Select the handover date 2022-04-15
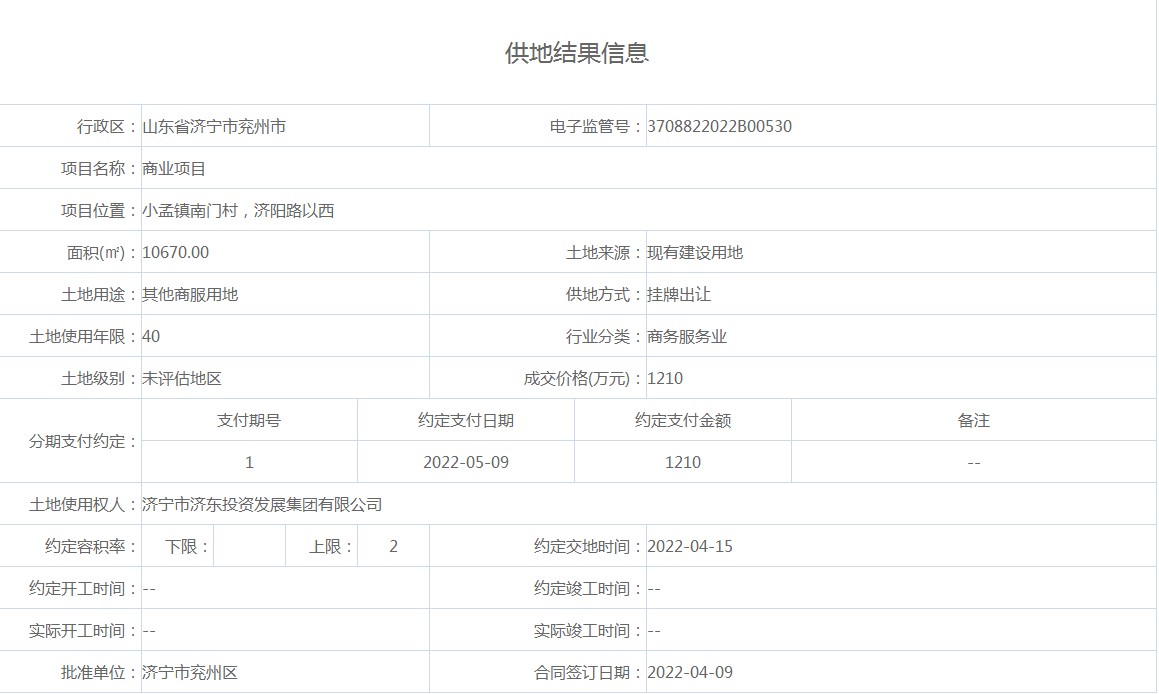1159x694 pixels. point(690,547)
